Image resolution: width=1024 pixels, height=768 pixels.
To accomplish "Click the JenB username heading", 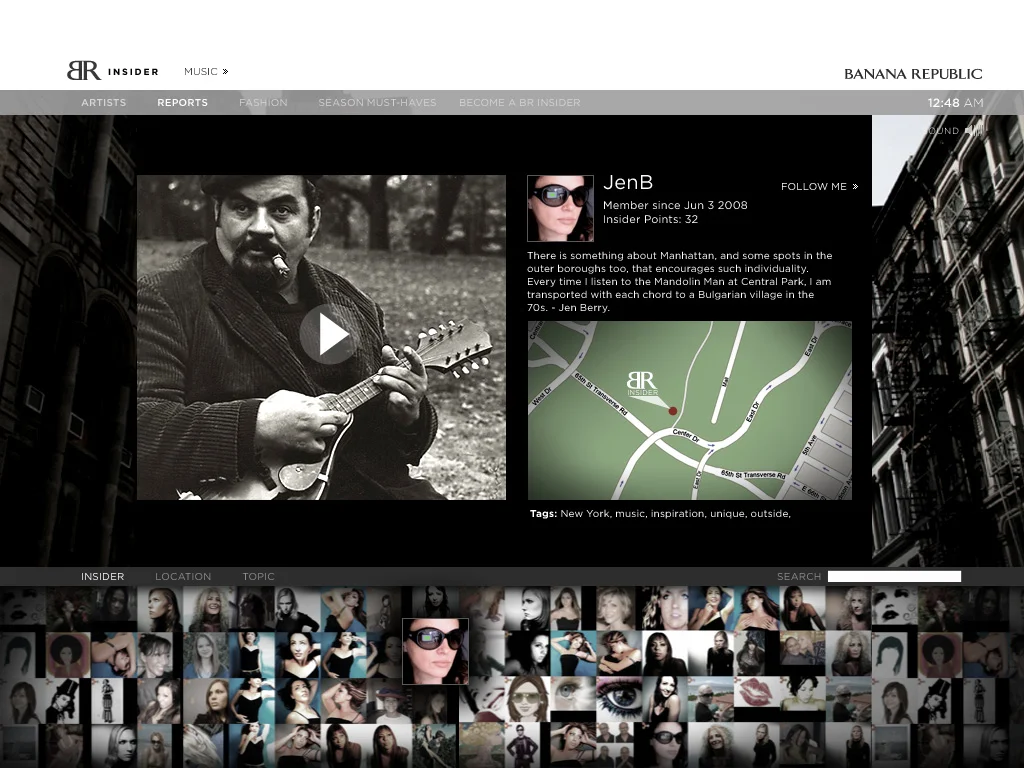I will pos(628,182).
